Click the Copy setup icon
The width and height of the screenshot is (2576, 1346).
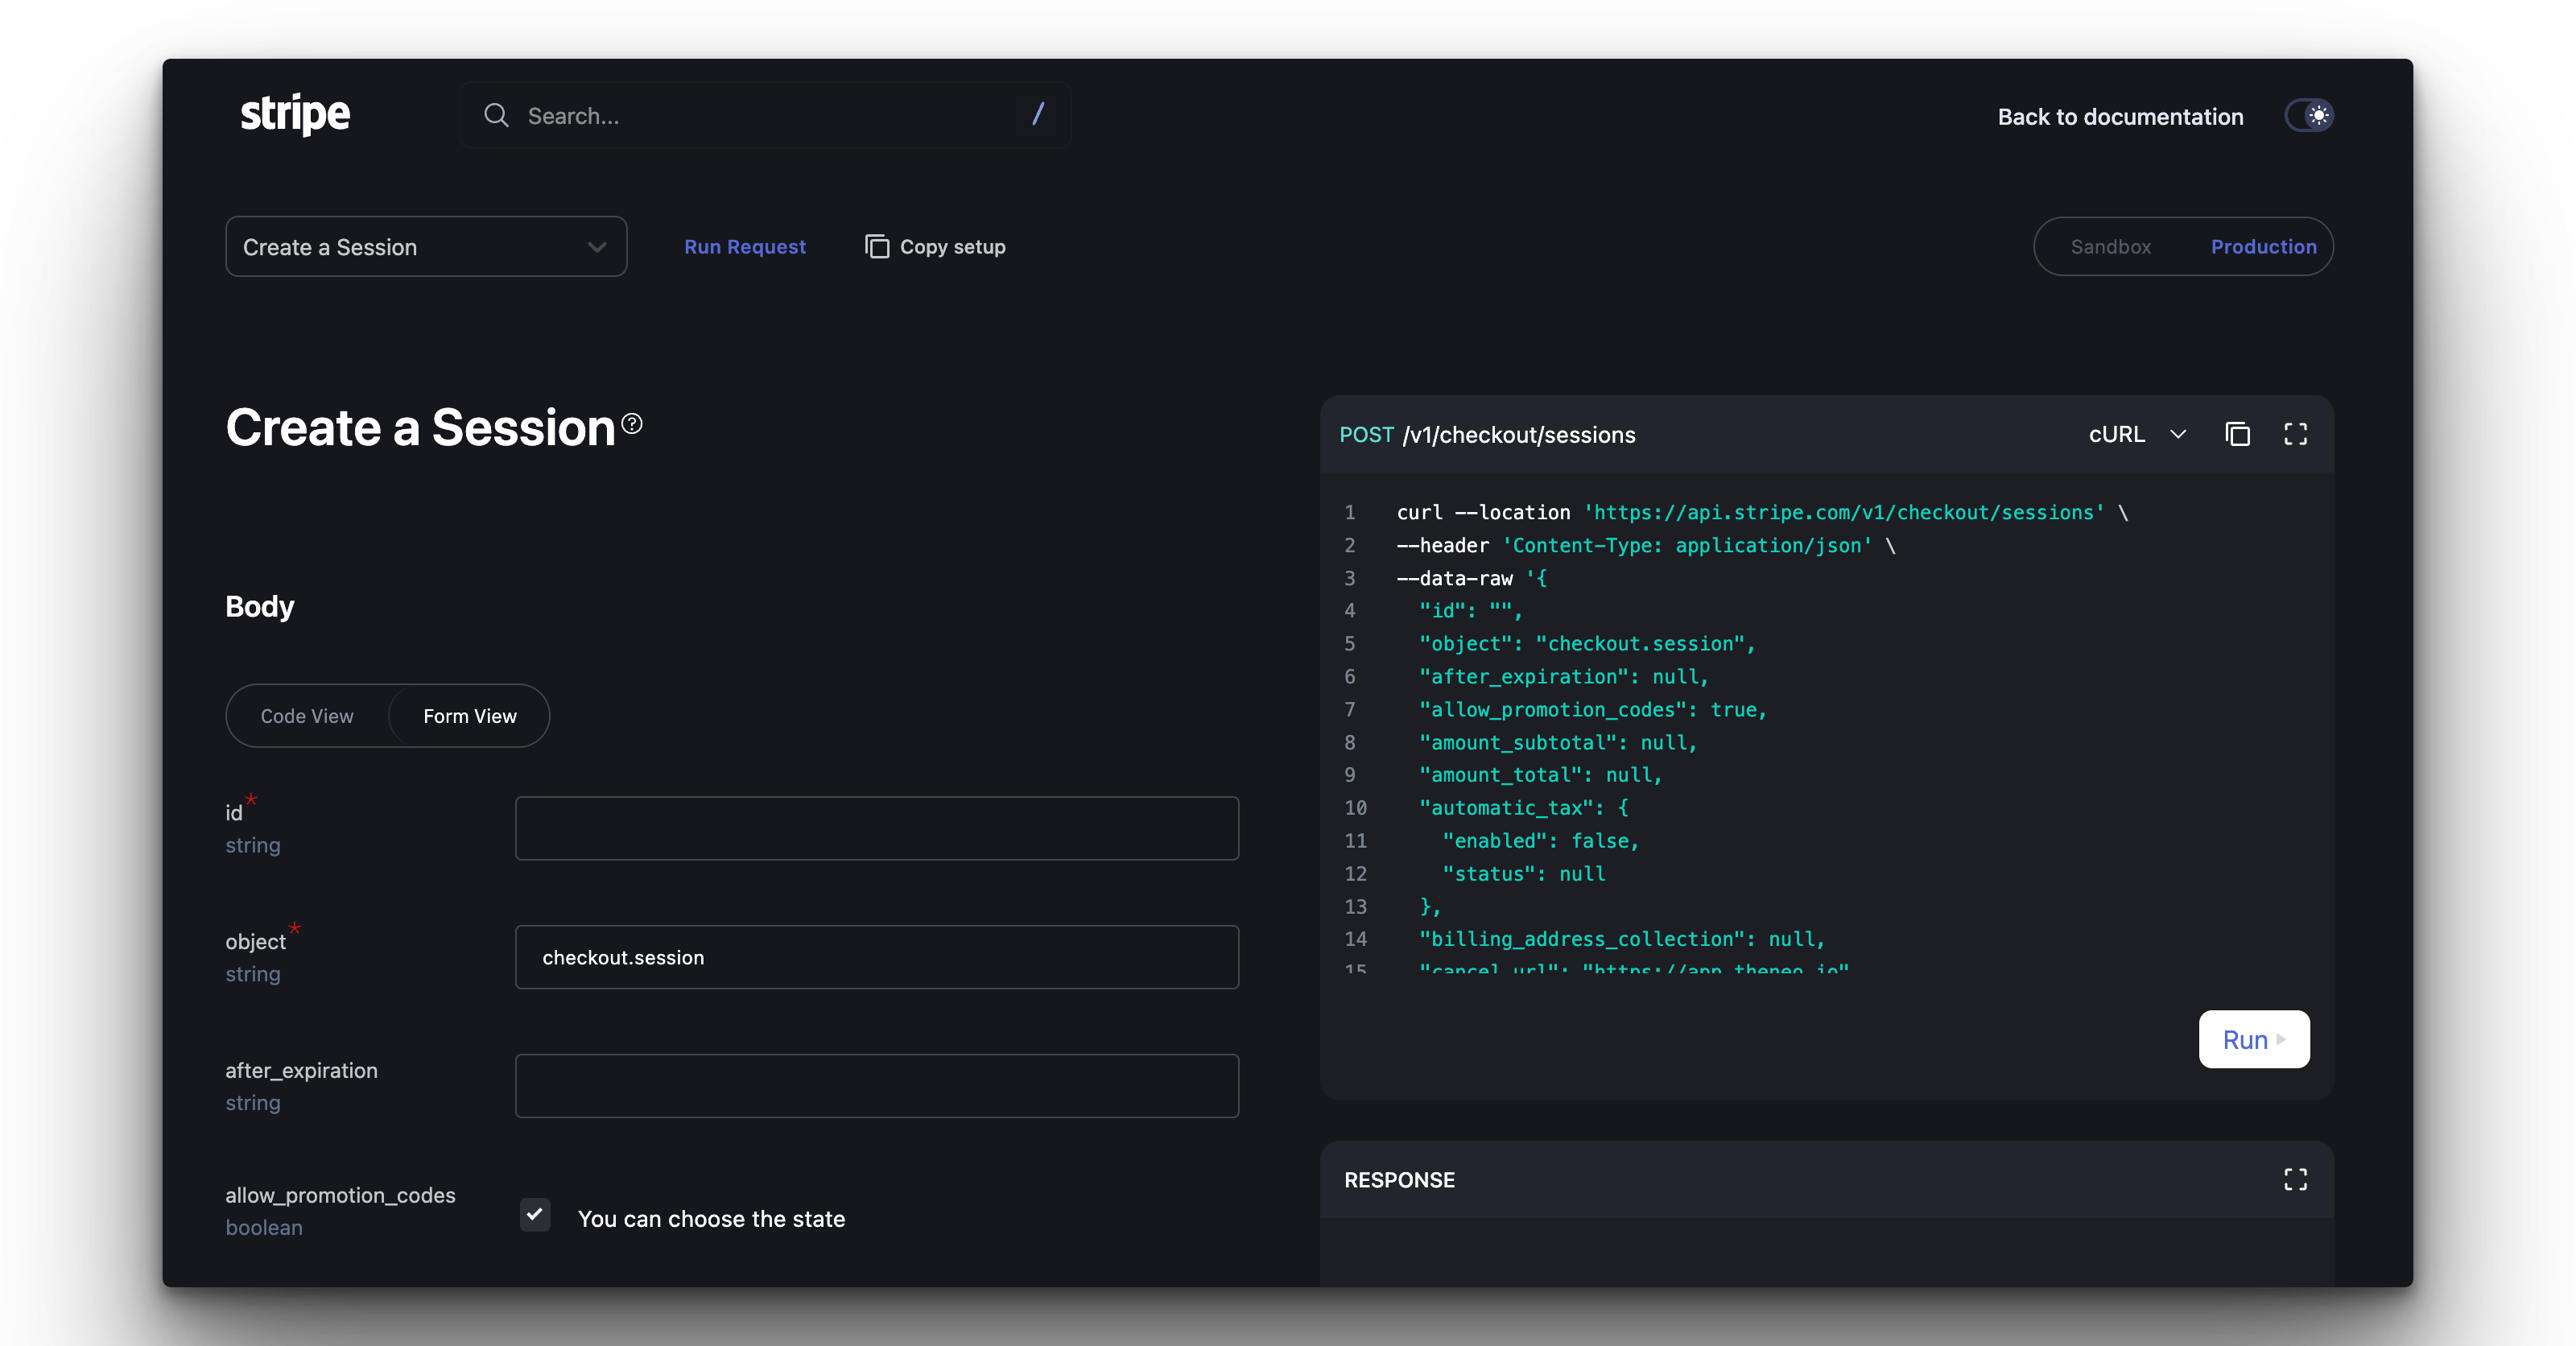(x=876, y=247)
